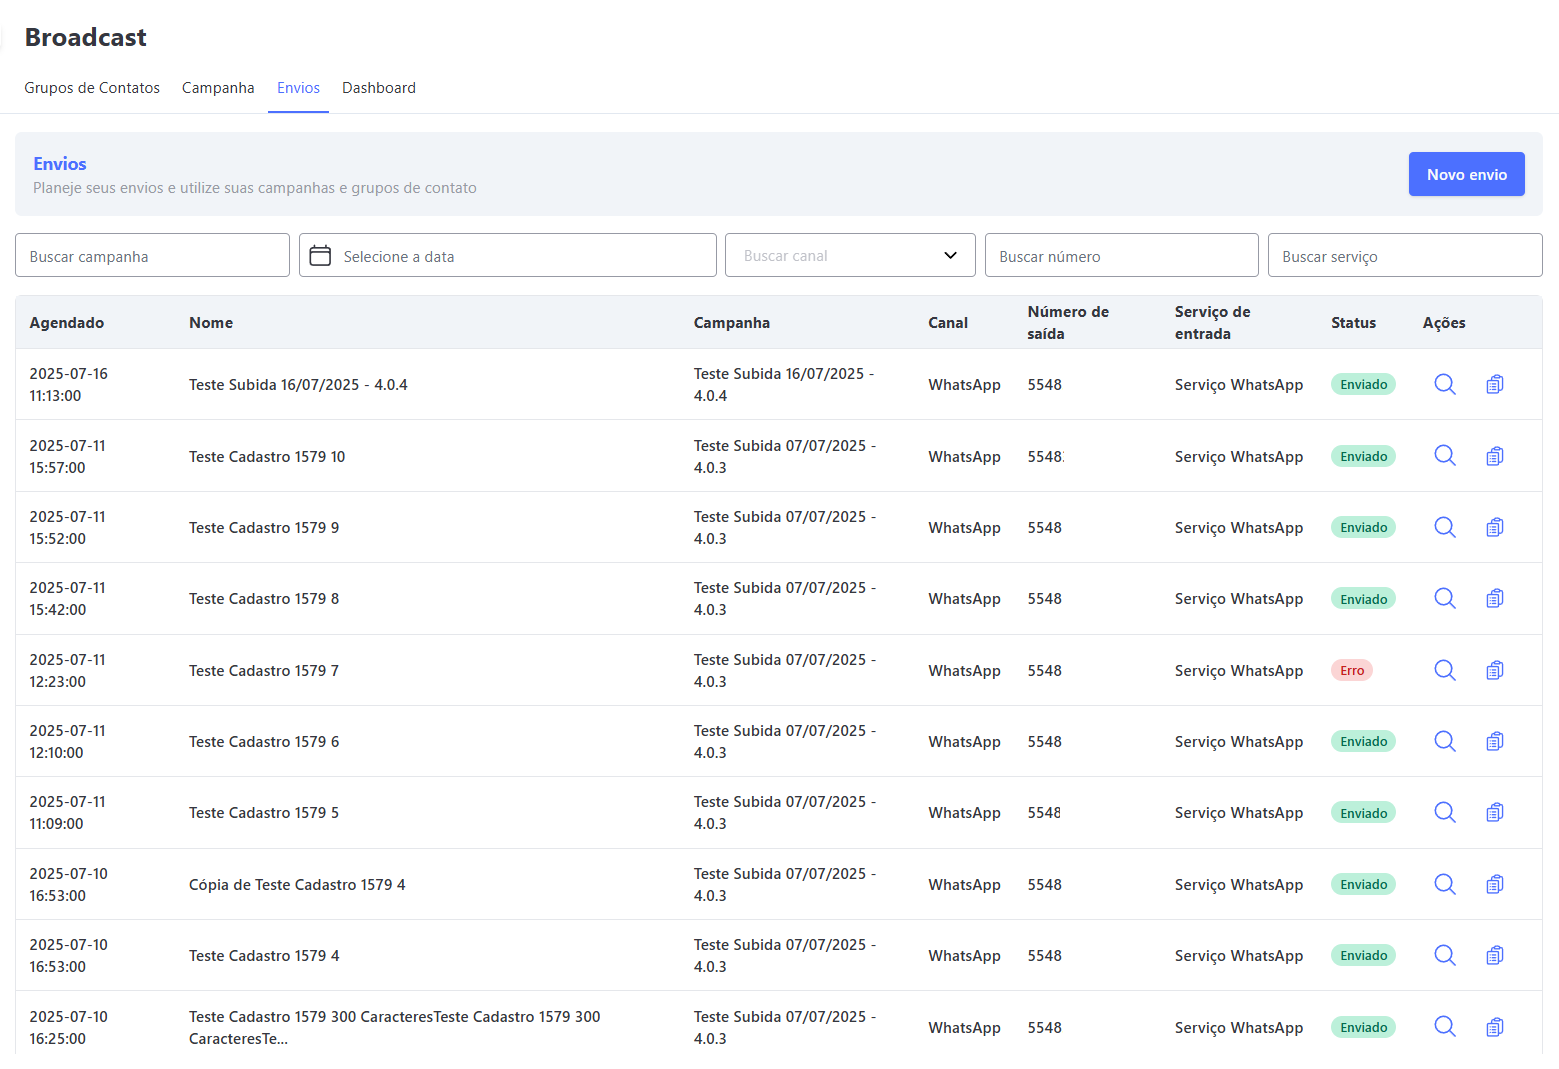Click Serviço de entrada column header
This screenshot has width=1559, height=1069.
[1213, 322]
